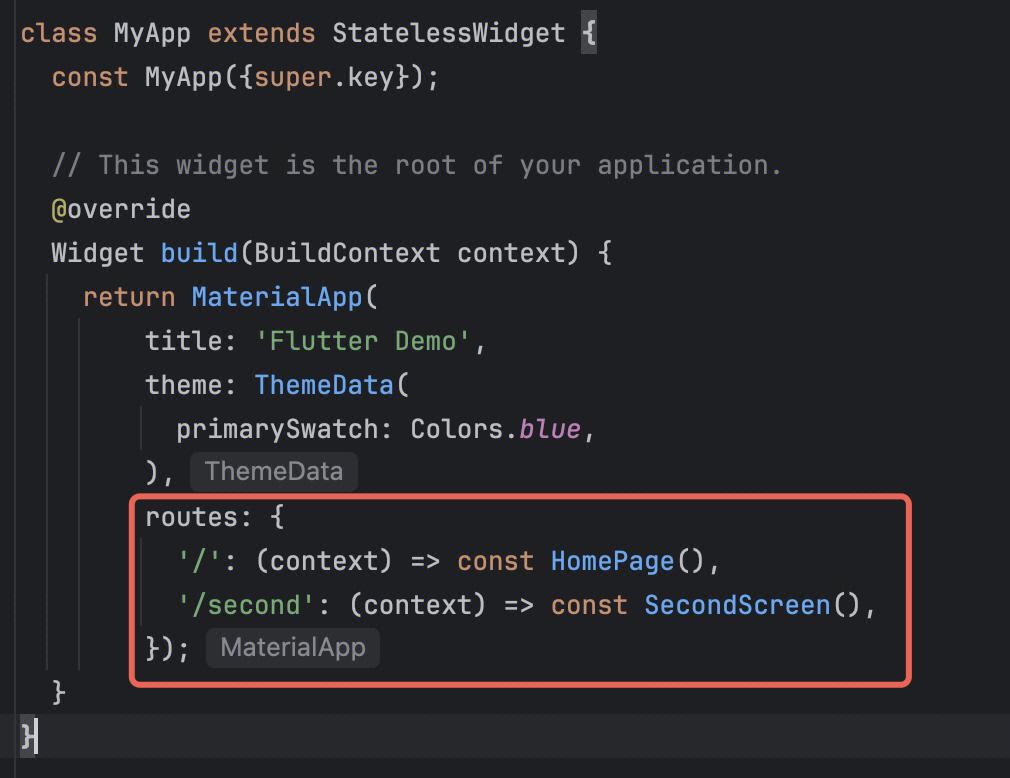The height and width of the screenshot is (778, 1010).
Task: Click the MyApp name in the class declaration
Action: tap(153, 33)
